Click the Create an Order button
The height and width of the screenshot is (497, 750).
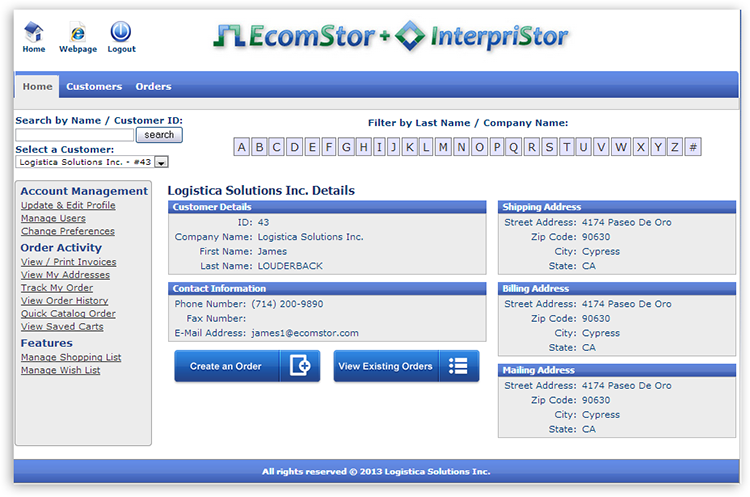[247, 366]
